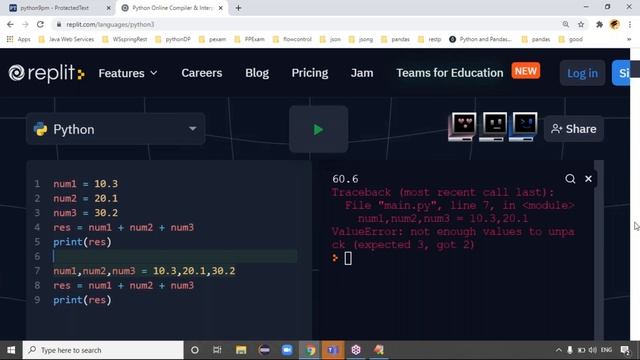Screen dimensions: 640x360
Task: Click the Windows taskbar search box
Action: 103,350
